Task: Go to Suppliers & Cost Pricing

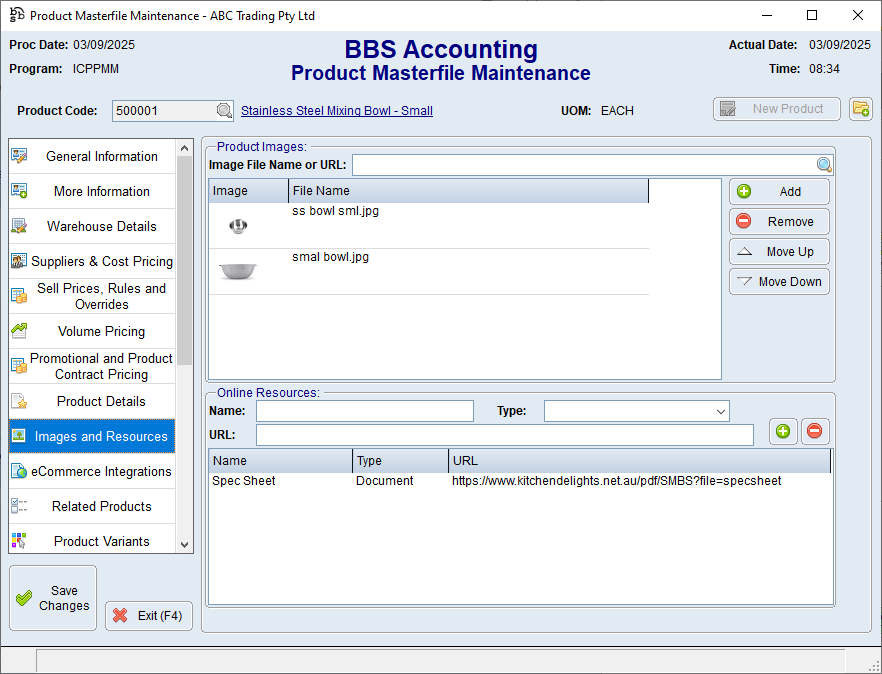Action: tap(101, 262)
